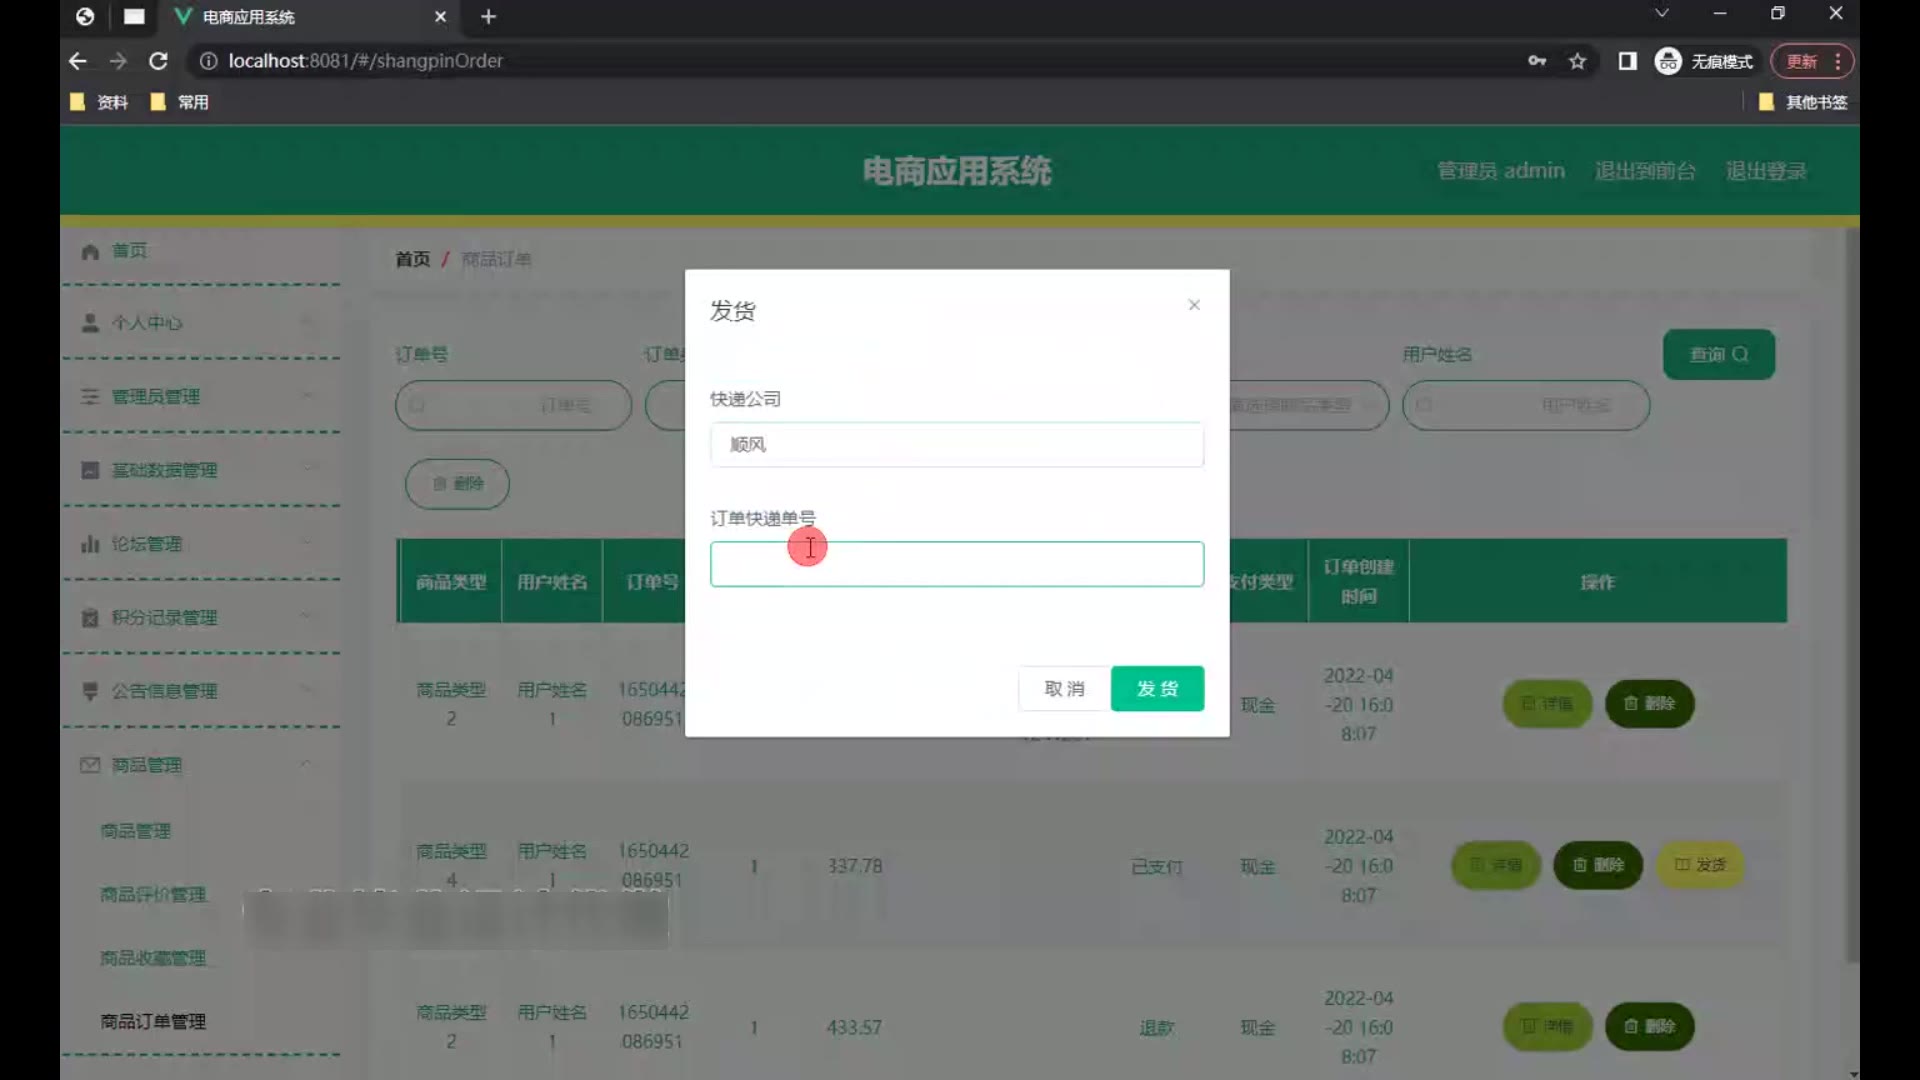Click the bookmark star icon
Image resolution: width=1920 pixels, height=1080 pixels.
tap(1578, 61)
